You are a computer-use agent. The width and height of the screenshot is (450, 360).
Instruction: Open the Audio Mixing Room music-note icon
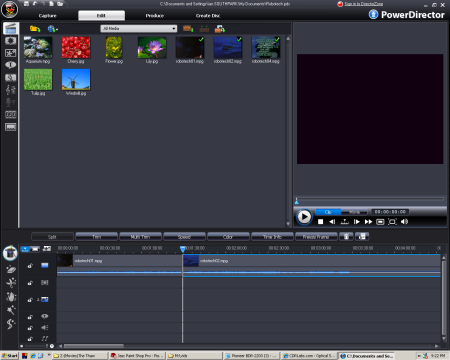click(x=10, y=90)
